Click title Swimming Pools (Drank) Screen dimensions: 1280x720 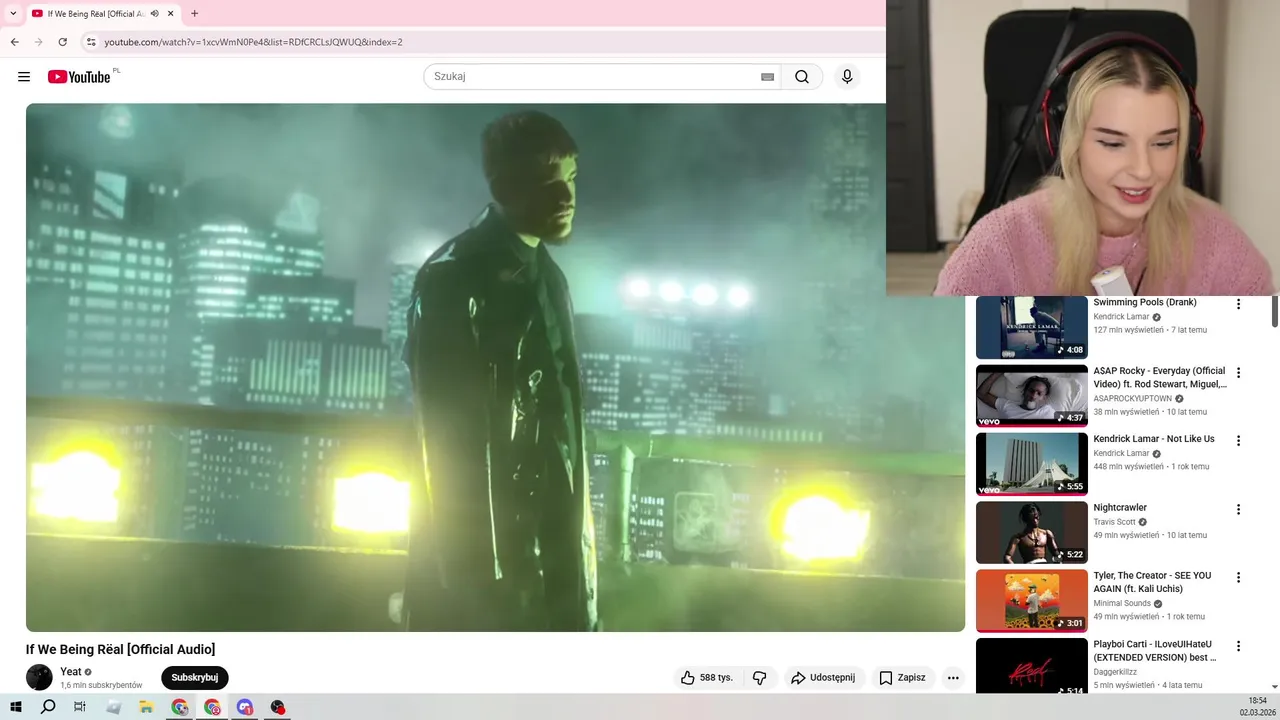pos(1145,302)
